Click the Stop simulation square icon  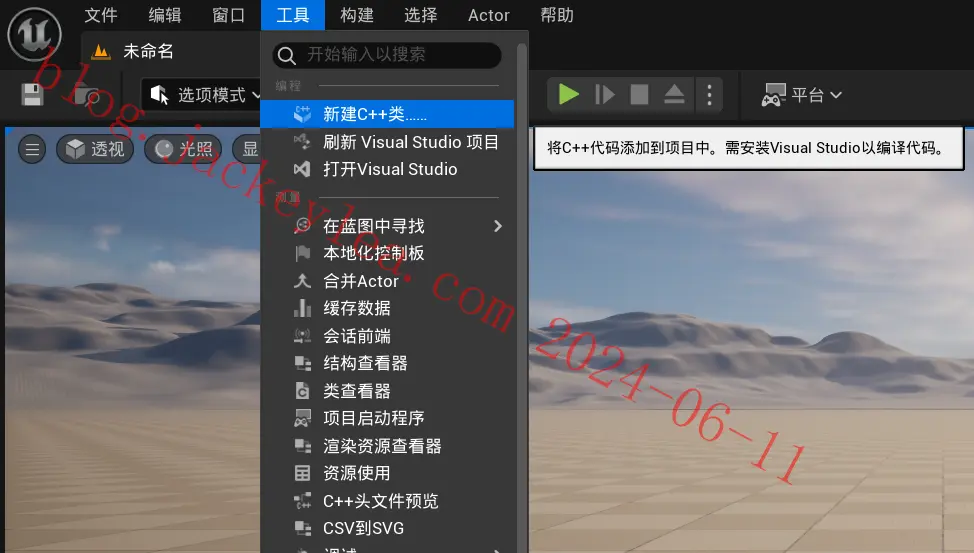tap(639, 94)
